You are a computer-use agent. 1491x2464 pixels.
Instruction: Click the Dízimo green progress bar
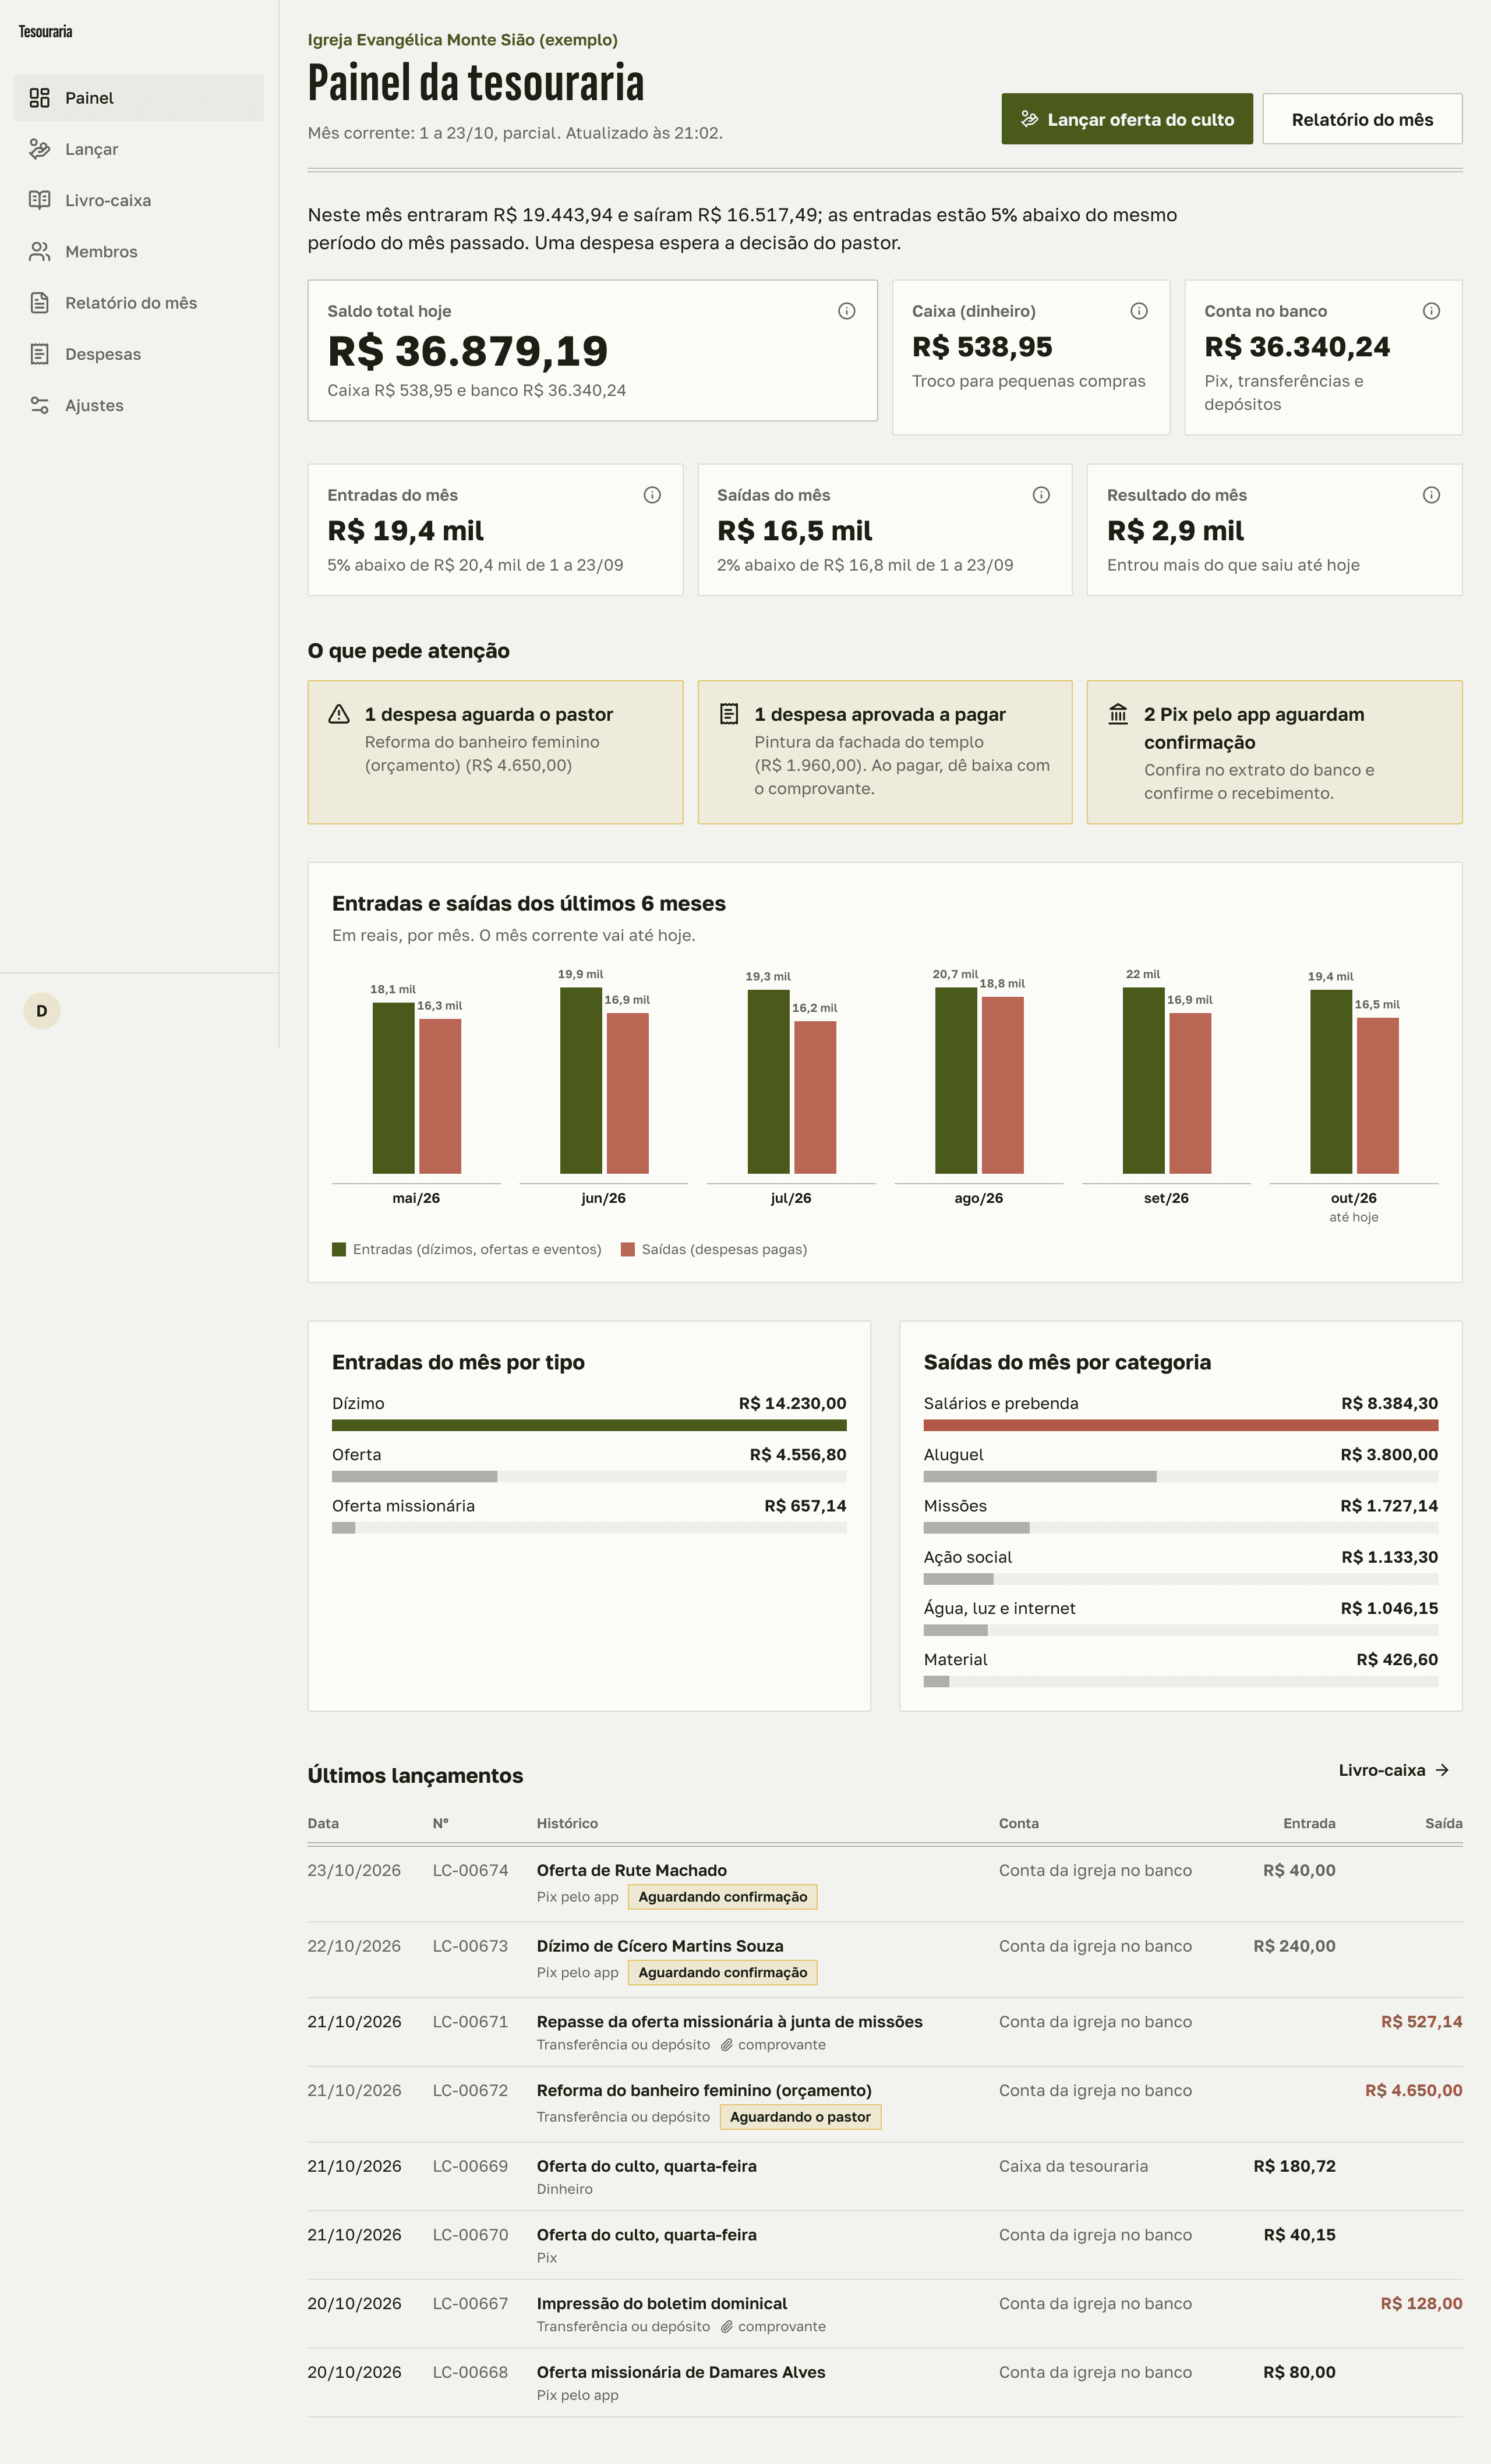pyautogui.click(x=589, y=1425)
